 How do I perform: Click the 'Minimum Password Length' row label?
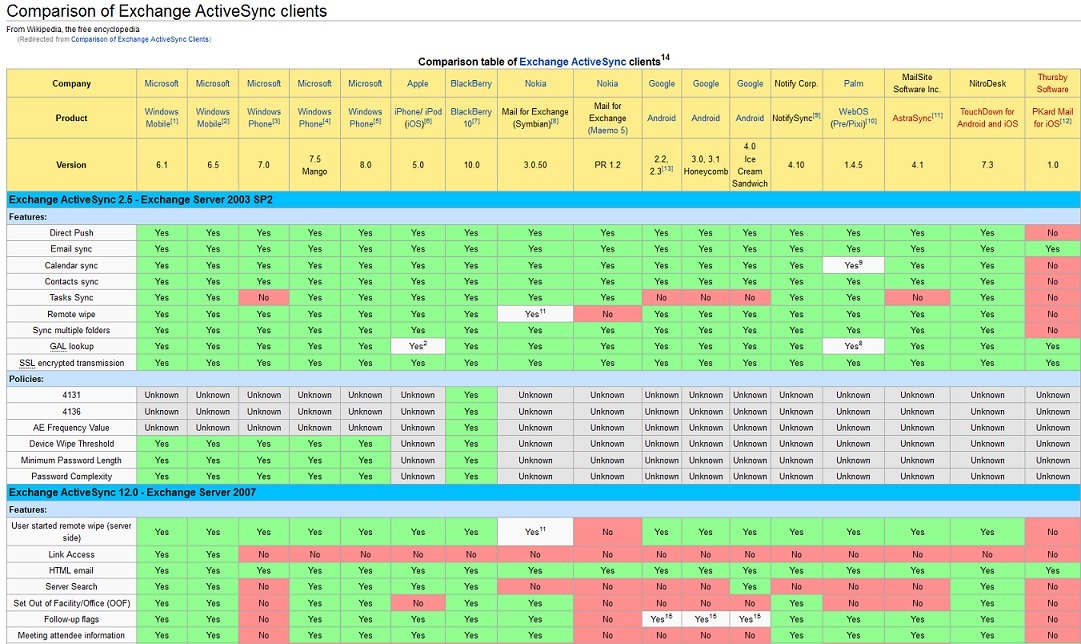coord(72,460)
